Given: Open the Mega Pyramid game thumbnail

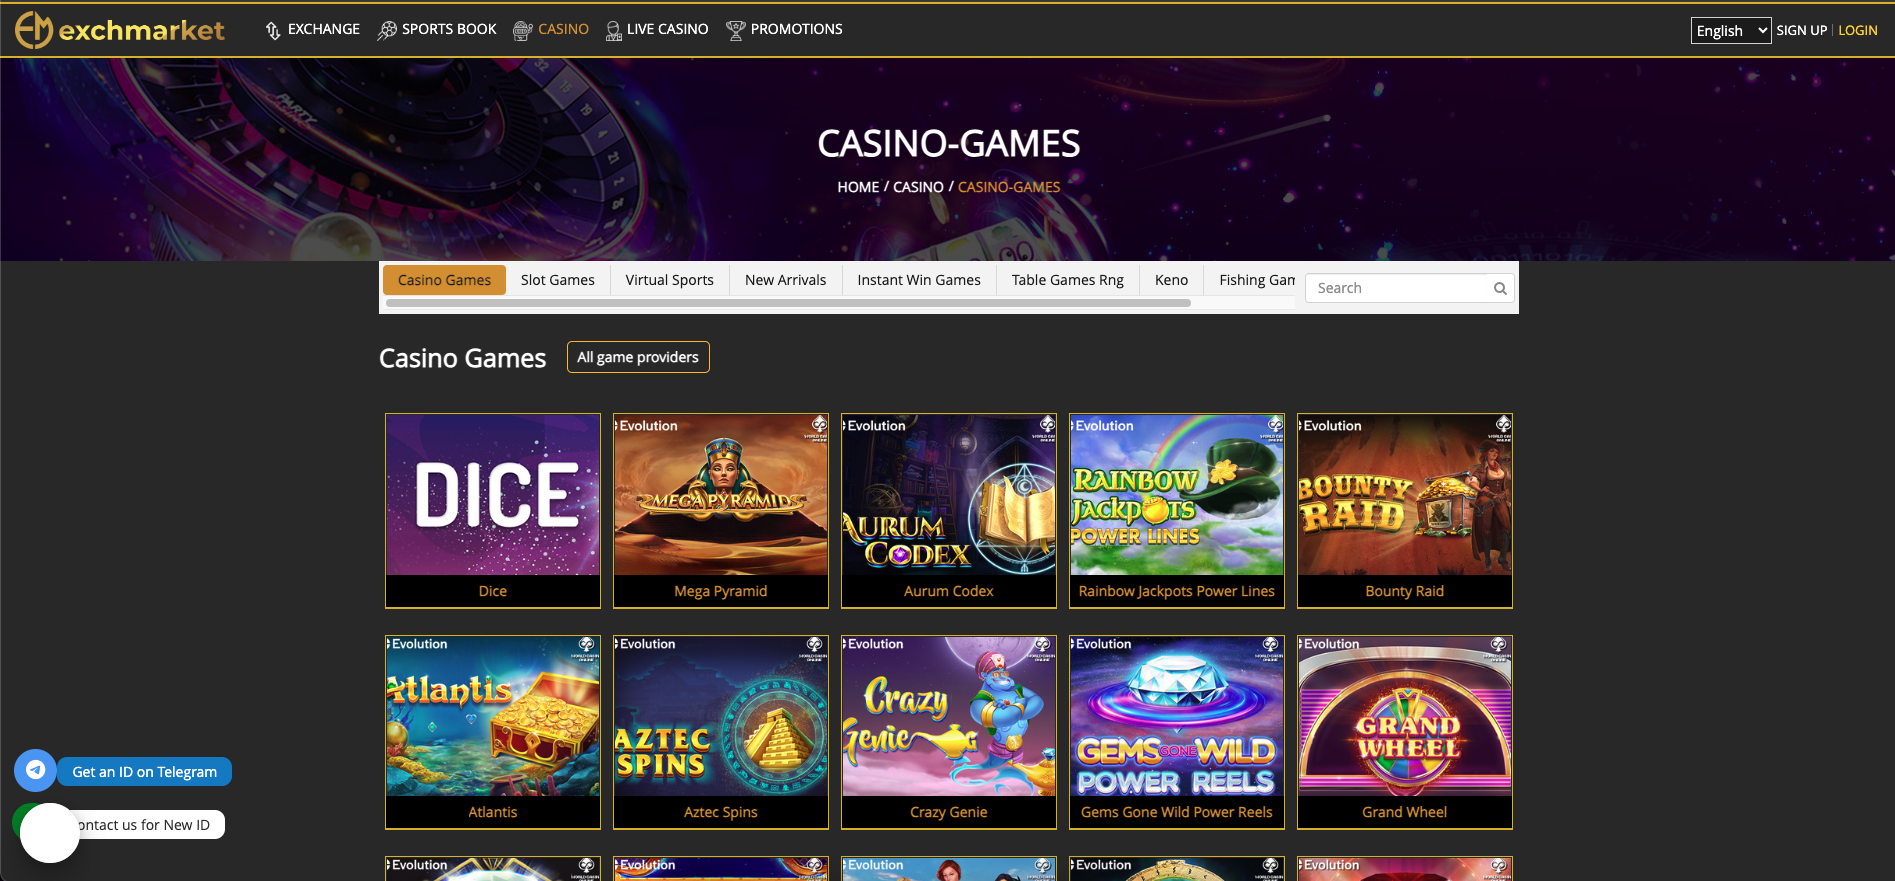Looking at the screenshot, I should [x=721, y=510].
